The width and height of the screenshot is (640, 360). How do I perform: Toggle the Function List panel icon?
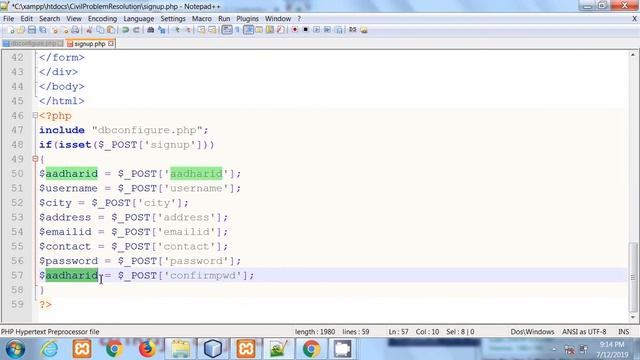pyautogui.click(x=280, y=30)
